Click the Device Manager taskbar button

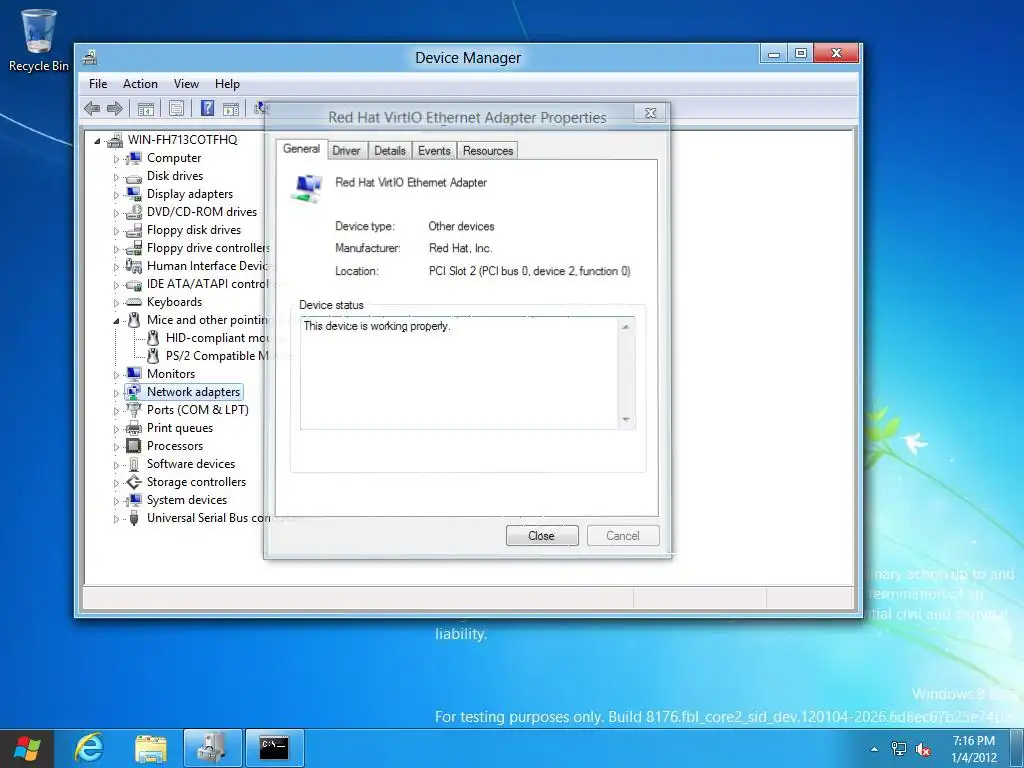212,748
